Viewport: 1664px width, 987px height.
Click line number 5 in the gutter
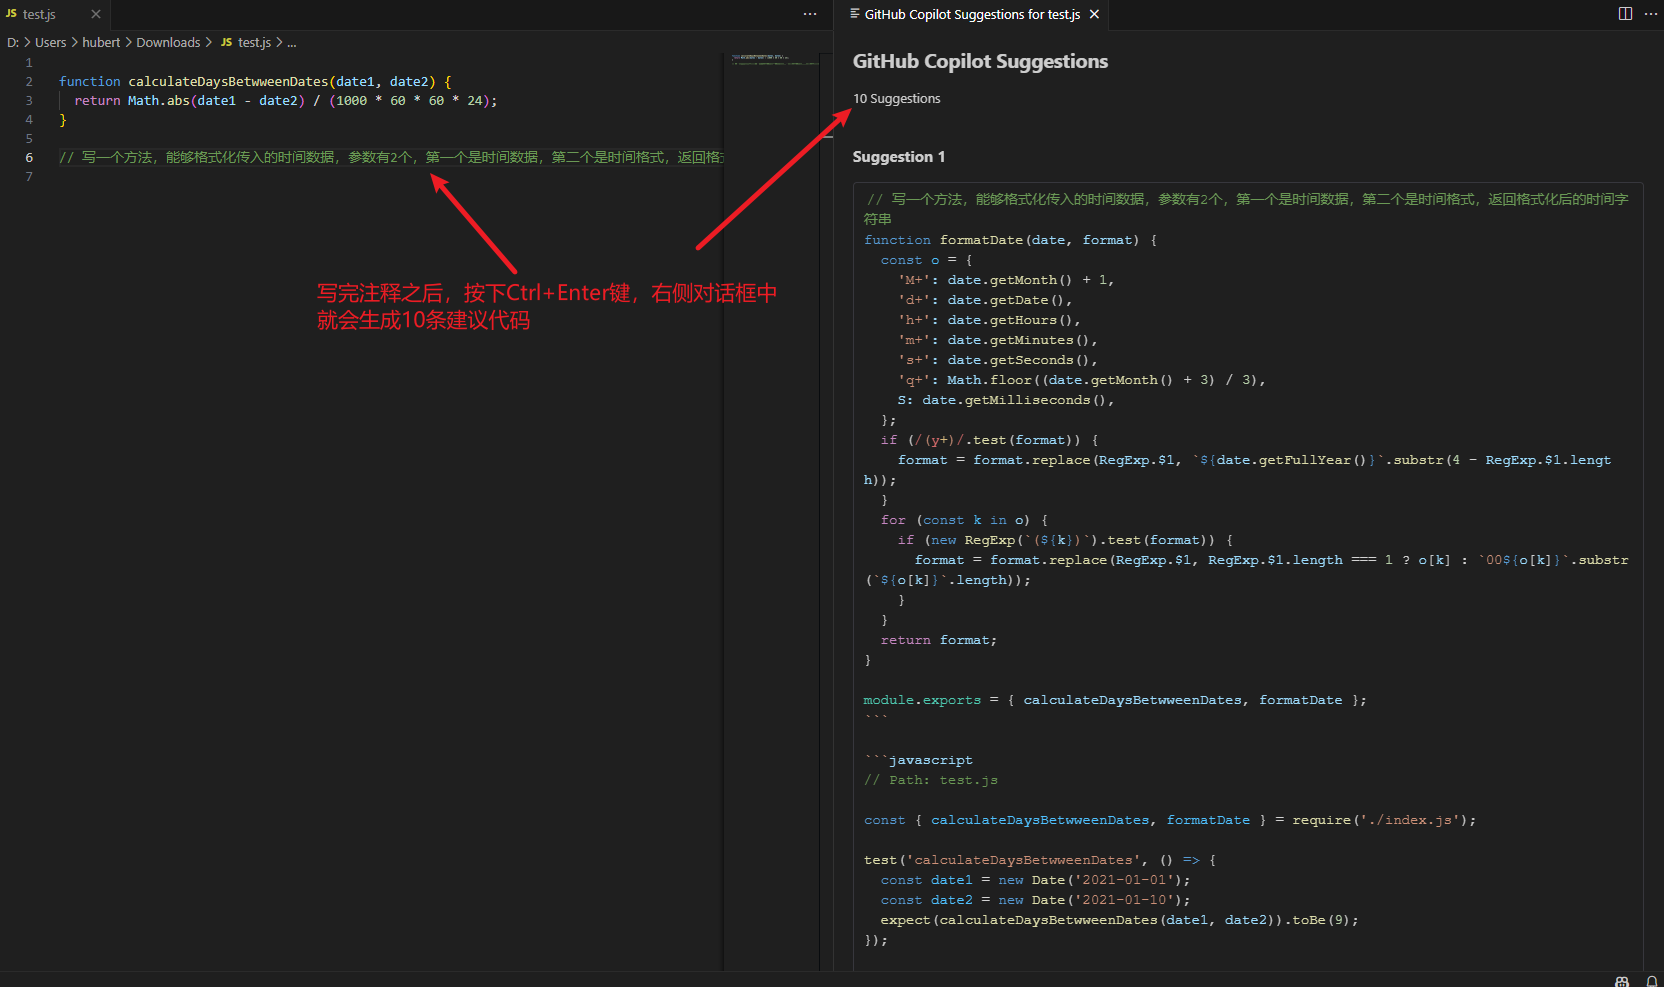[29, 138]
